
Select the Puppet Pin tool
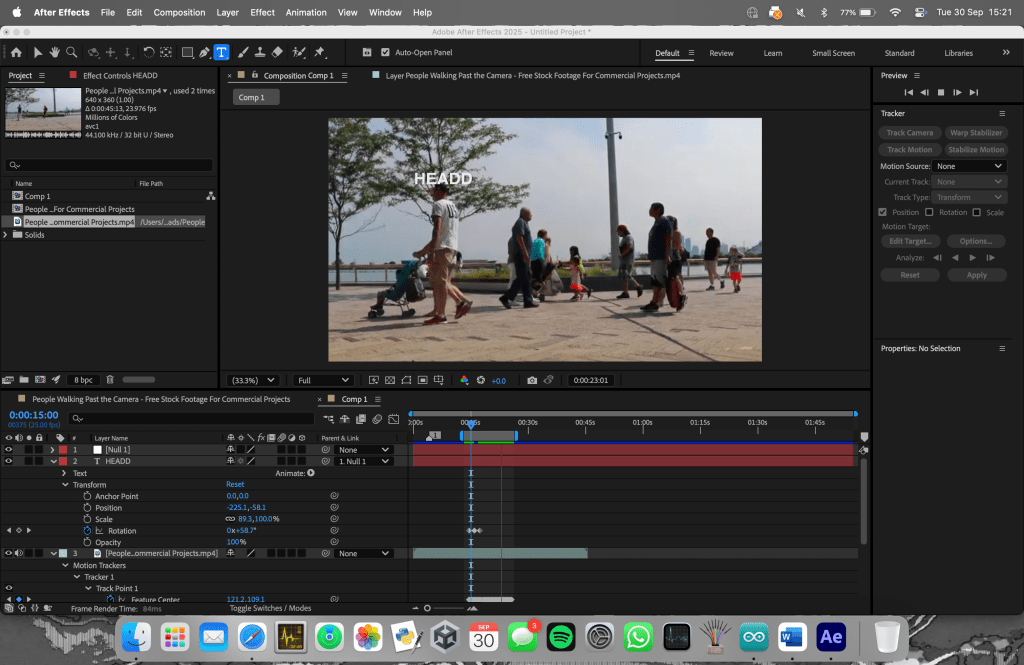319,52
